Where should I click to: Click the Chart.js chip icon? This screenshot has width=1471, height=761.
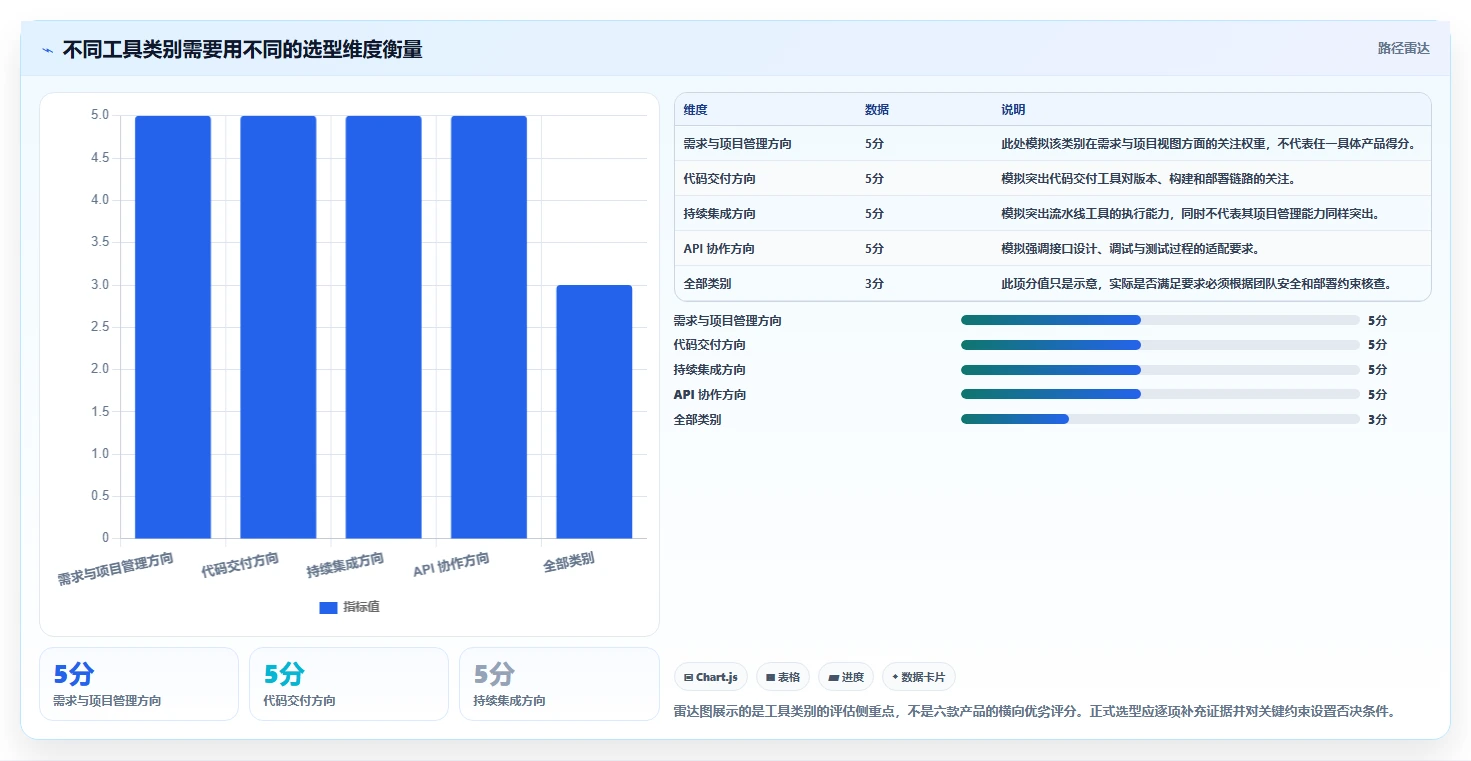[689, 678]
